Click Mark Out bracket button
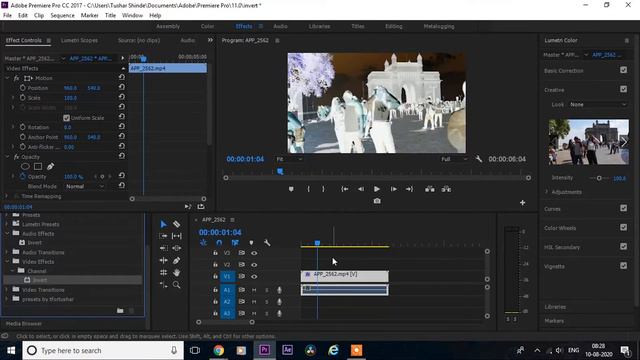This screenshot has width=640, height=360. (323, 189)
